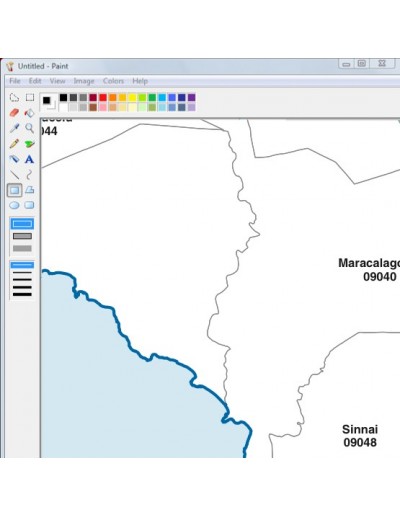Pick the Airbrush spray tool
The image size is (400, 517).
click(x=14, y=159)
